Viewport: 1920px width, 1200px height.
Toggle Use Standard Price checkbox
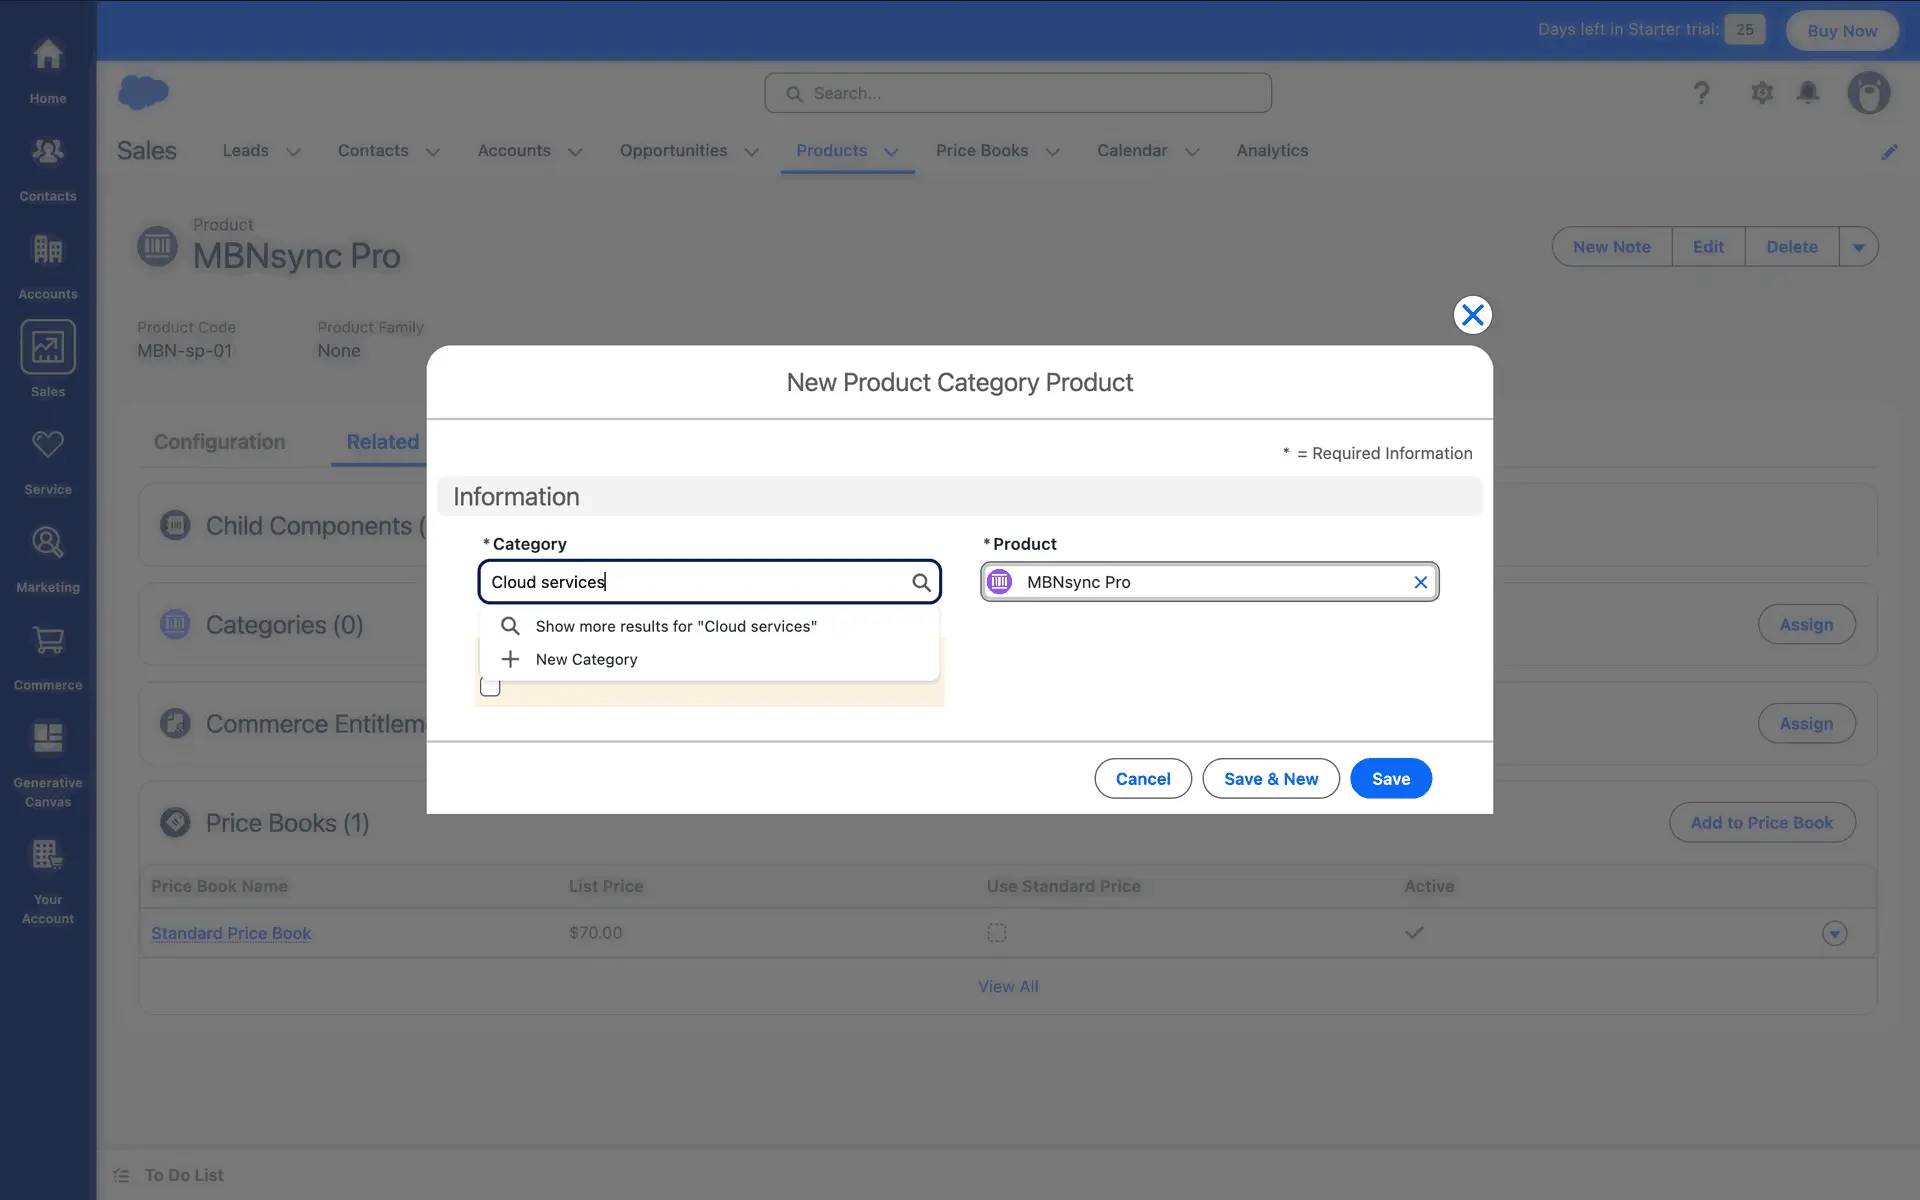(996, 933)
